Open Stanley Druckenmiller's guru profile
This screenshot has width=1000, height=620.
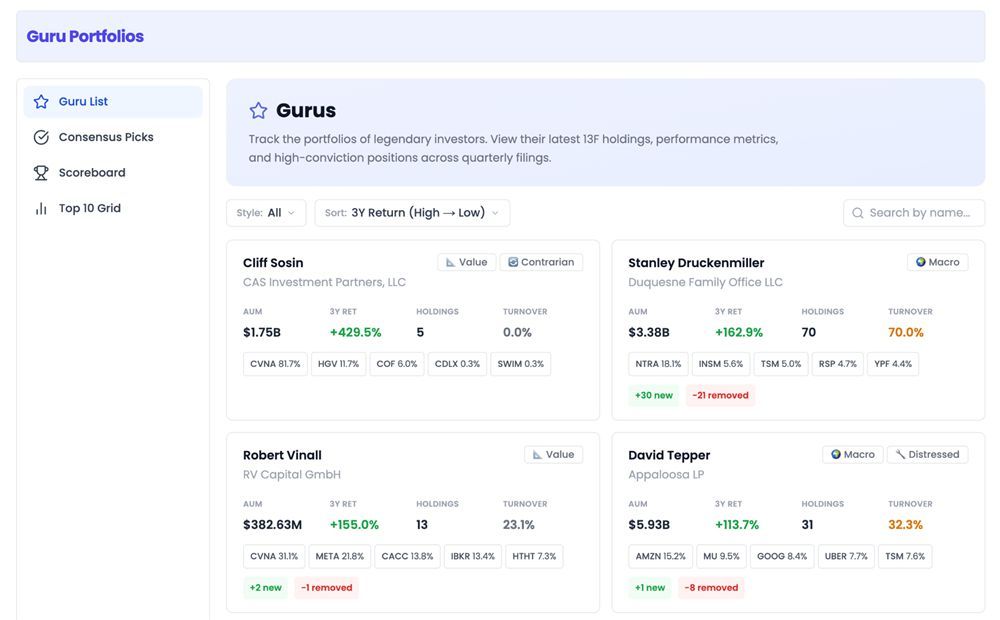[x=696, y=263]
